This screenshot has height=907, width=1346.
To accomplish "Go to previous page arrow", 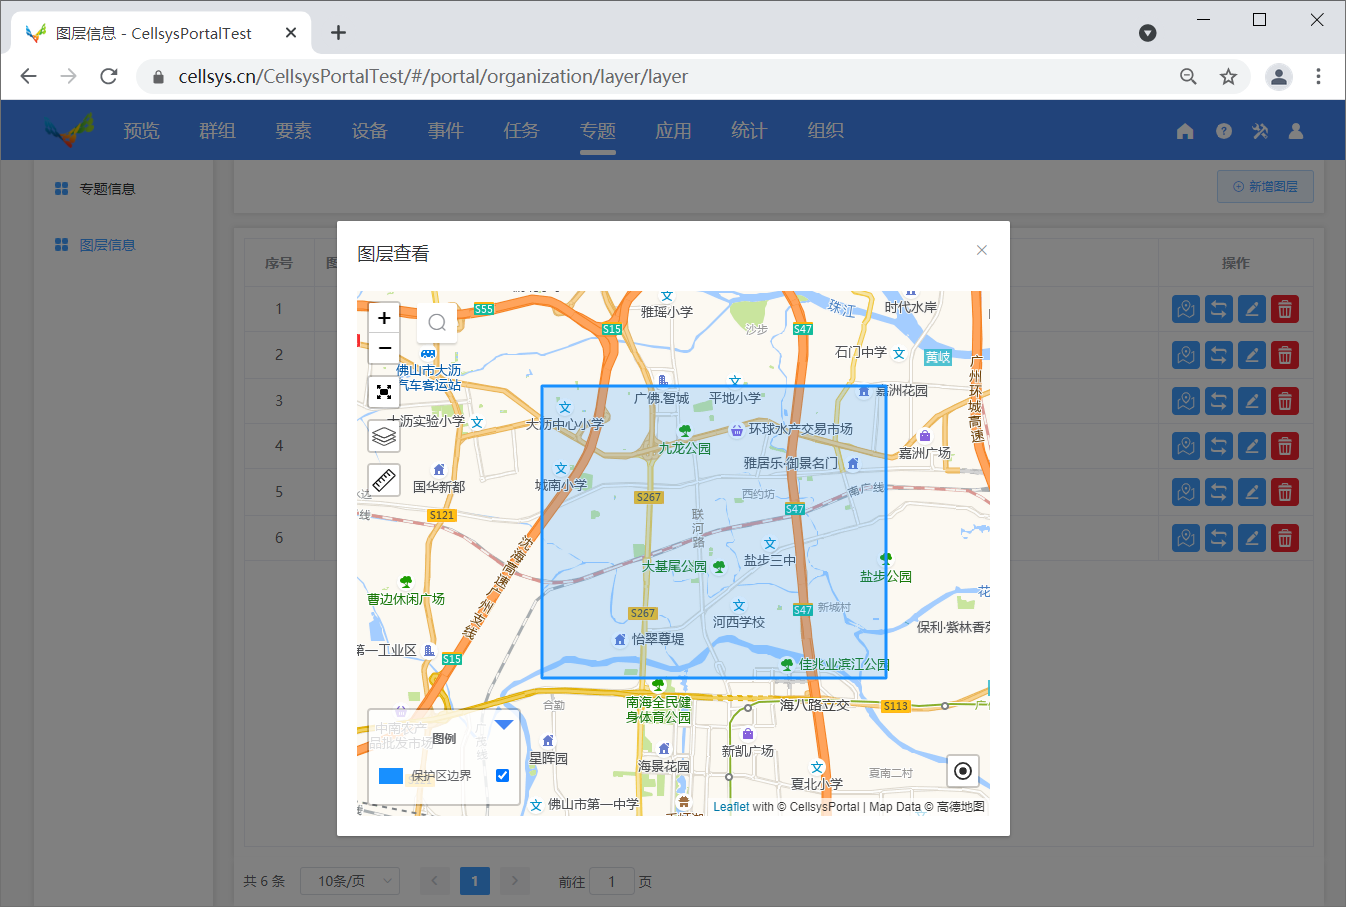I will point(434,881).
